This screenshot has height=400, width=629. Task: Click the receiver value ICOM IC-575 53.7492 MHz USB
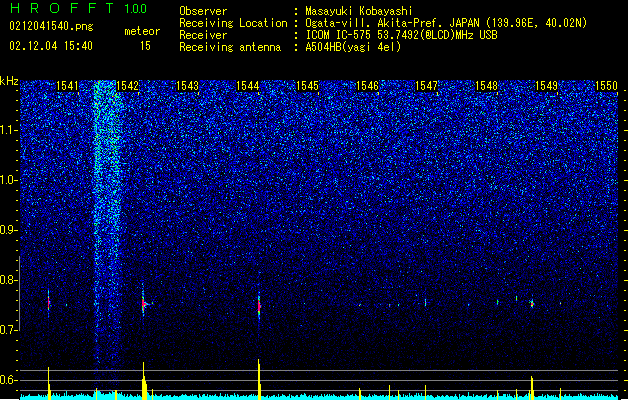401,35
